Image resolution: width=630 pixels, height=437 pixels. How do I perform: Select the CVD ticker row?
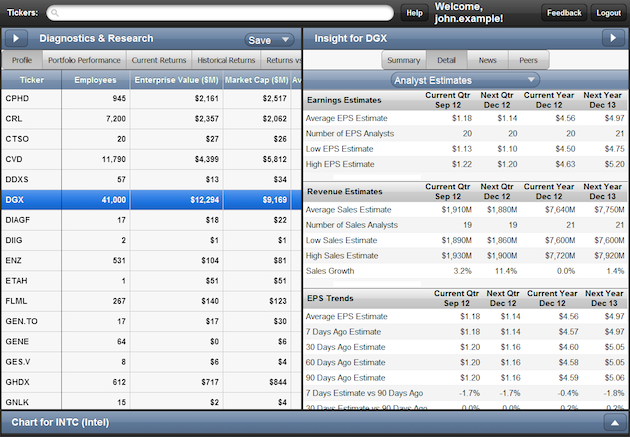[x=151, y=159]
